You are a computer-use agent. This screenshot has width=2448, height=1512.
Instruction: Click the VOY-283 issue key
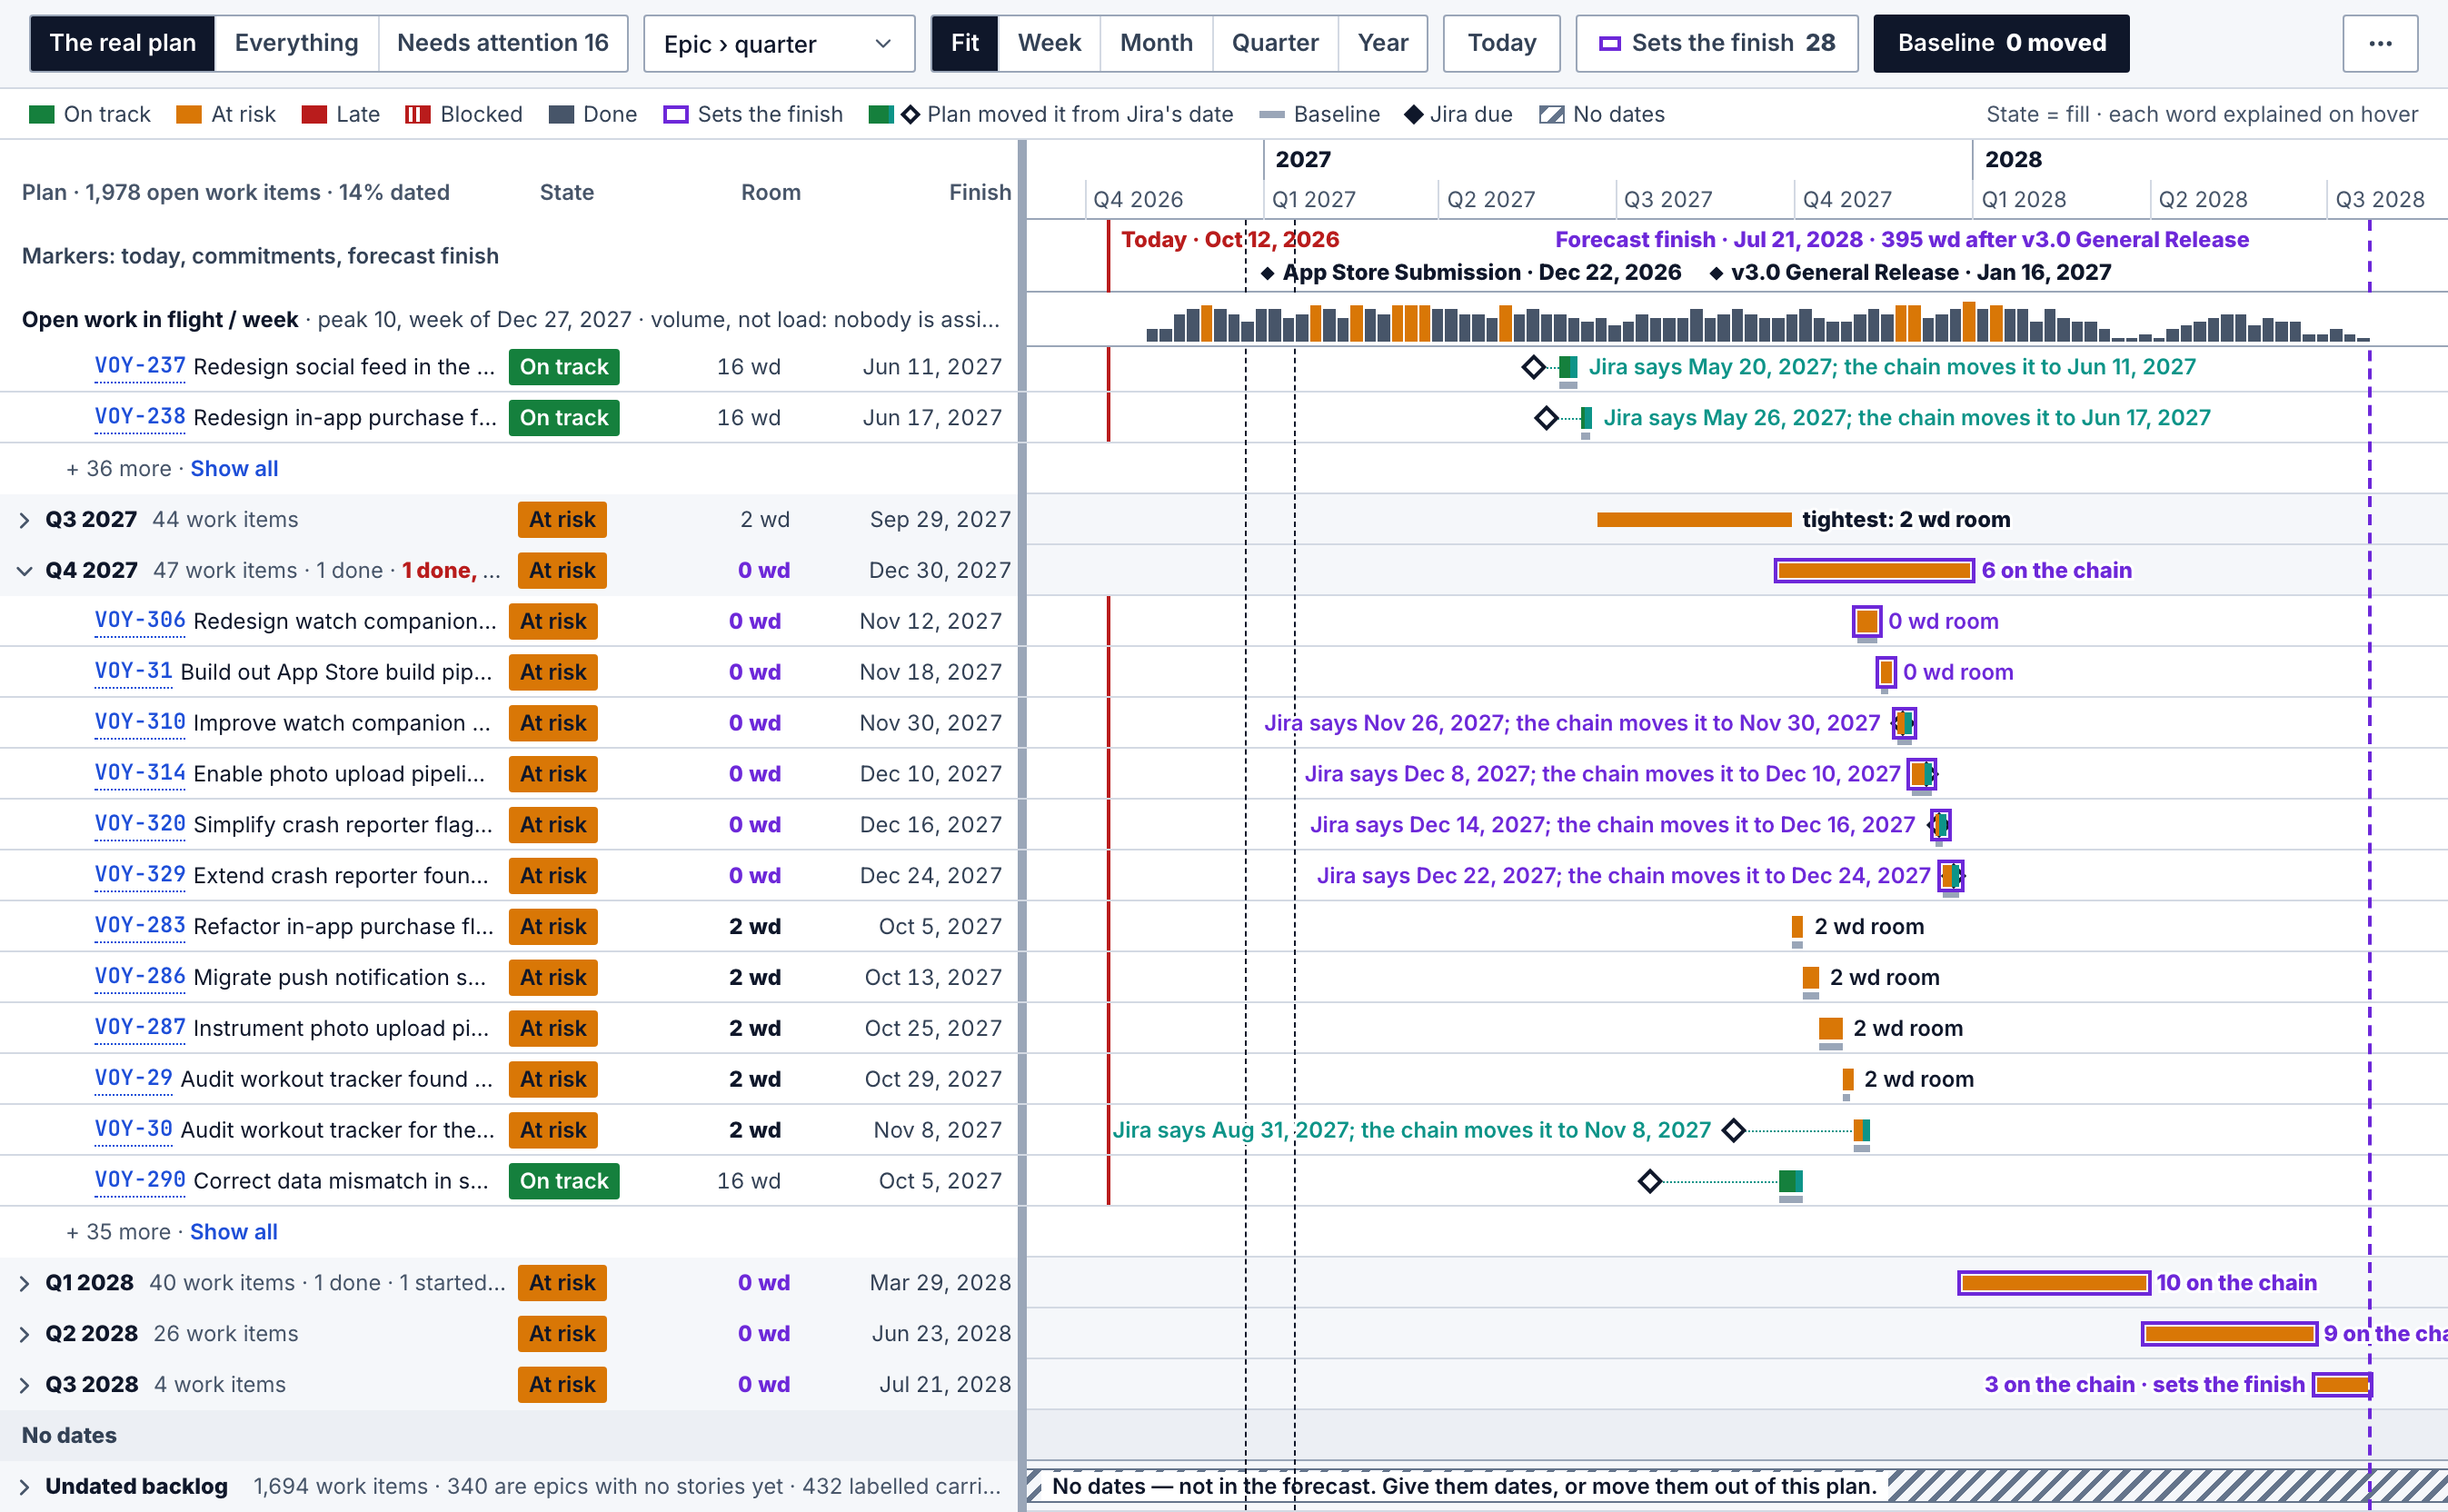point(140,926)
